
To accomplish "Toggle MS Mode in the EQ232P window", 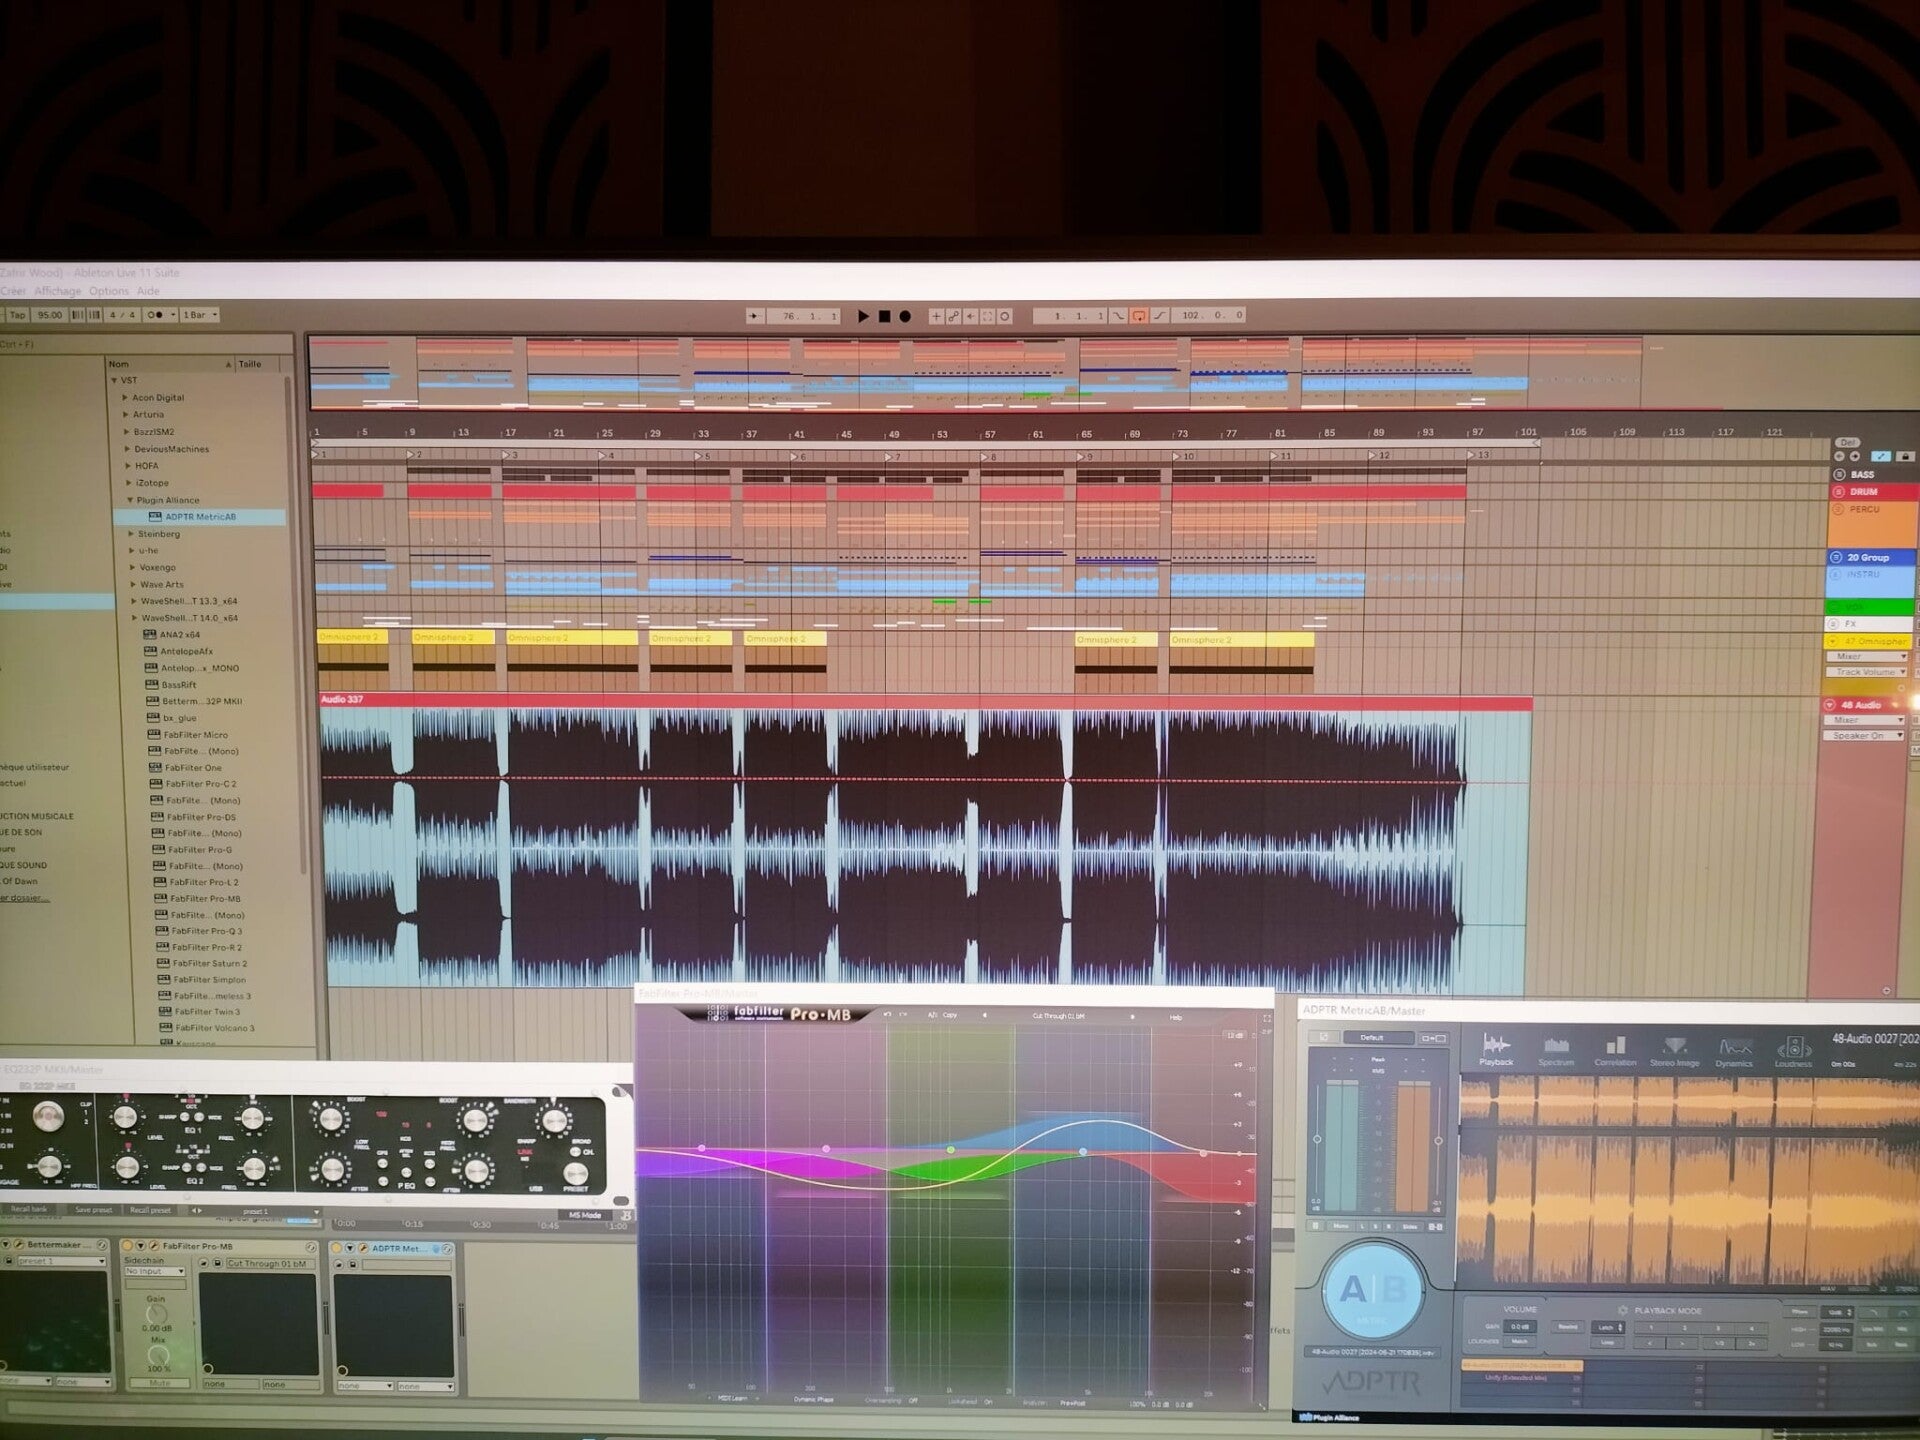I will coord(585,1216).
